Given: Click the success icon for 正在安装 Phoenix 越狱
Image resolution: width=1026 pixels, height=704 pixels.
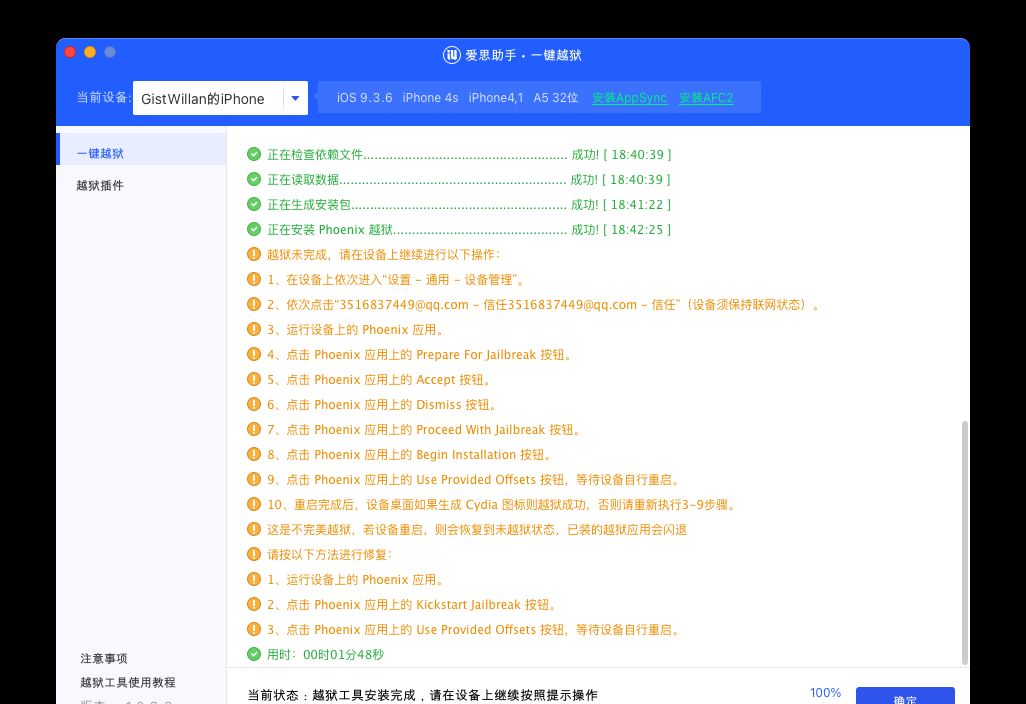Looking at the screenshot, I should [254, 229].
